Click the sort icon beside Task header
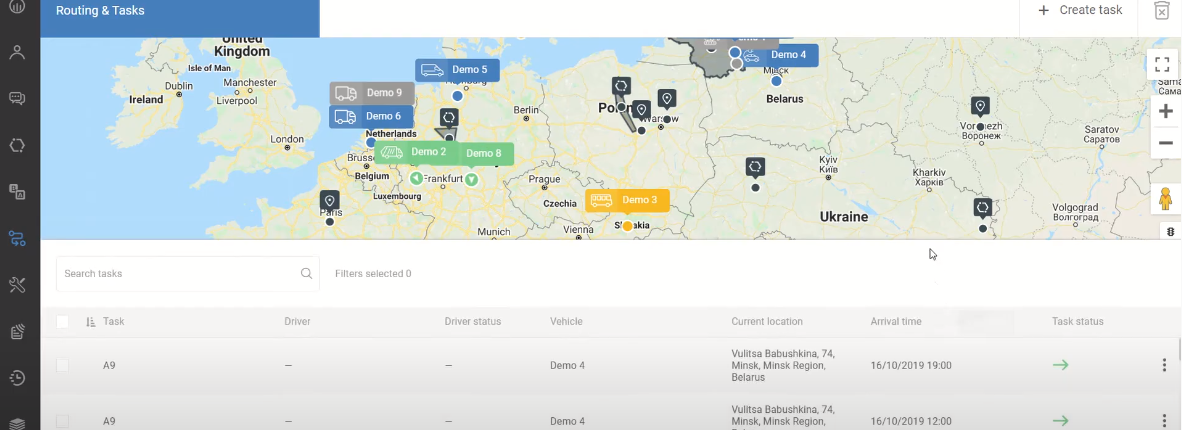This screenshot has width=1182, height=430. click(x=90, y=321)
